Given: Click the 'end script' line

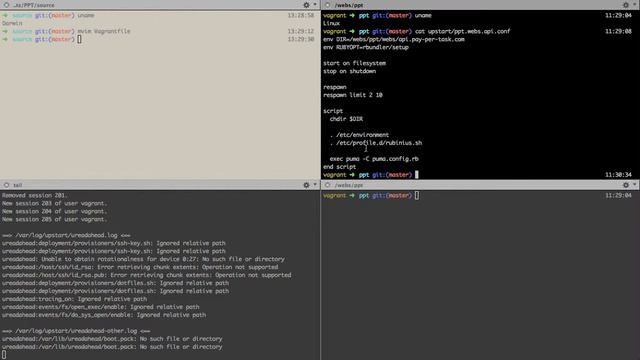Looking at the screenshot, I should (340, 167).
